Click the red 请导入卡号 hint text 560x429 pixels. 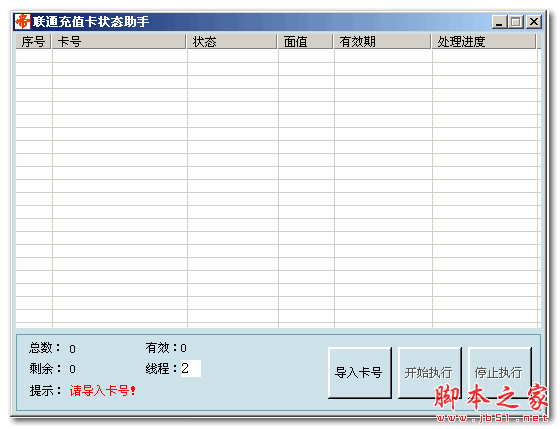102,390
